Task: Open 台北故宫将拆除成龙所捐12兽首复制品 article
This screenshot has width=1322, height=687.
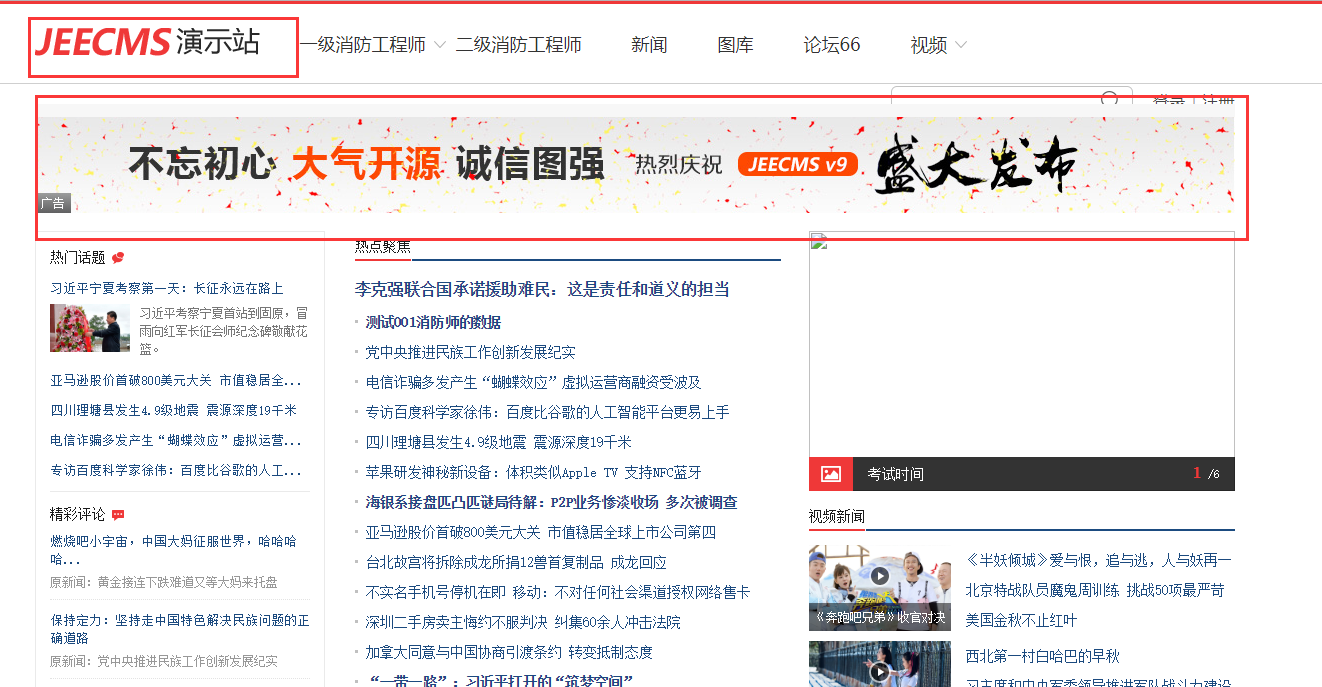Action: click(x=516, y=562)
